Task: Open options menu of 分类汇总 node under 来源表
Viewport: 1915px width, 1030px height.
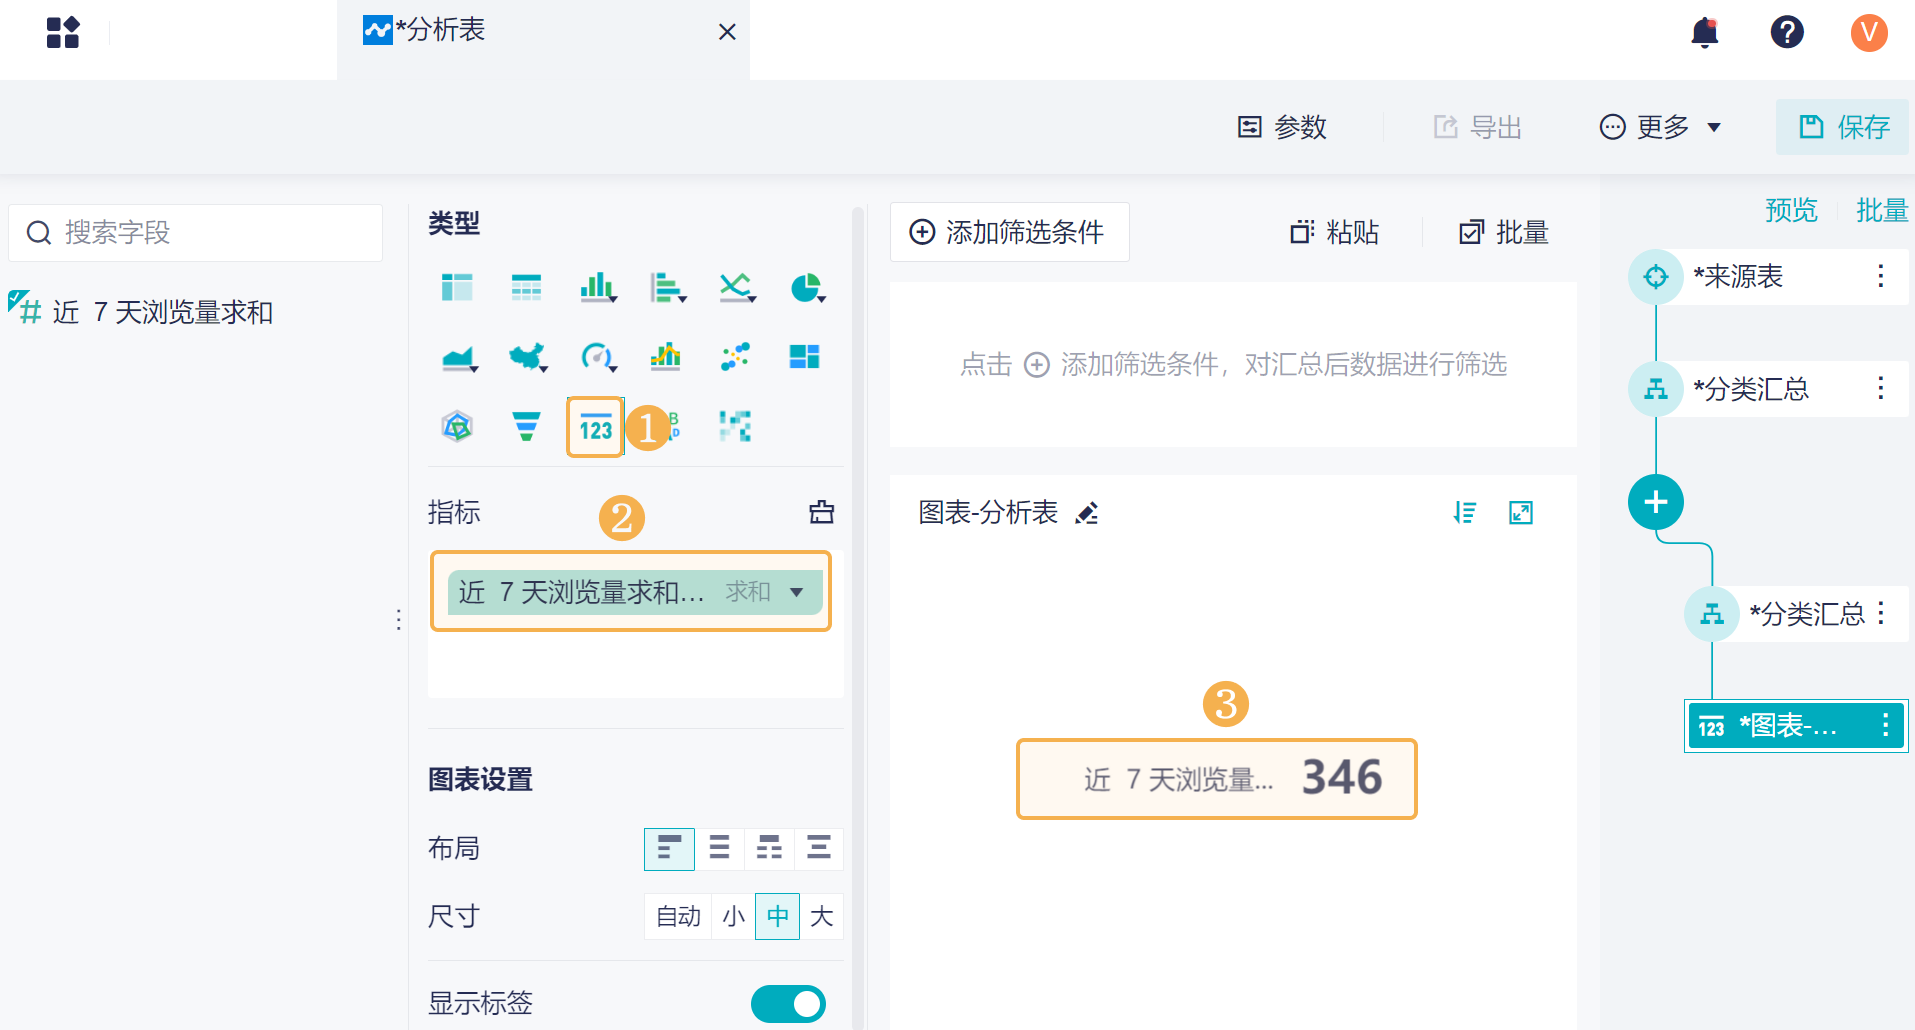Action: (1881, 388)
